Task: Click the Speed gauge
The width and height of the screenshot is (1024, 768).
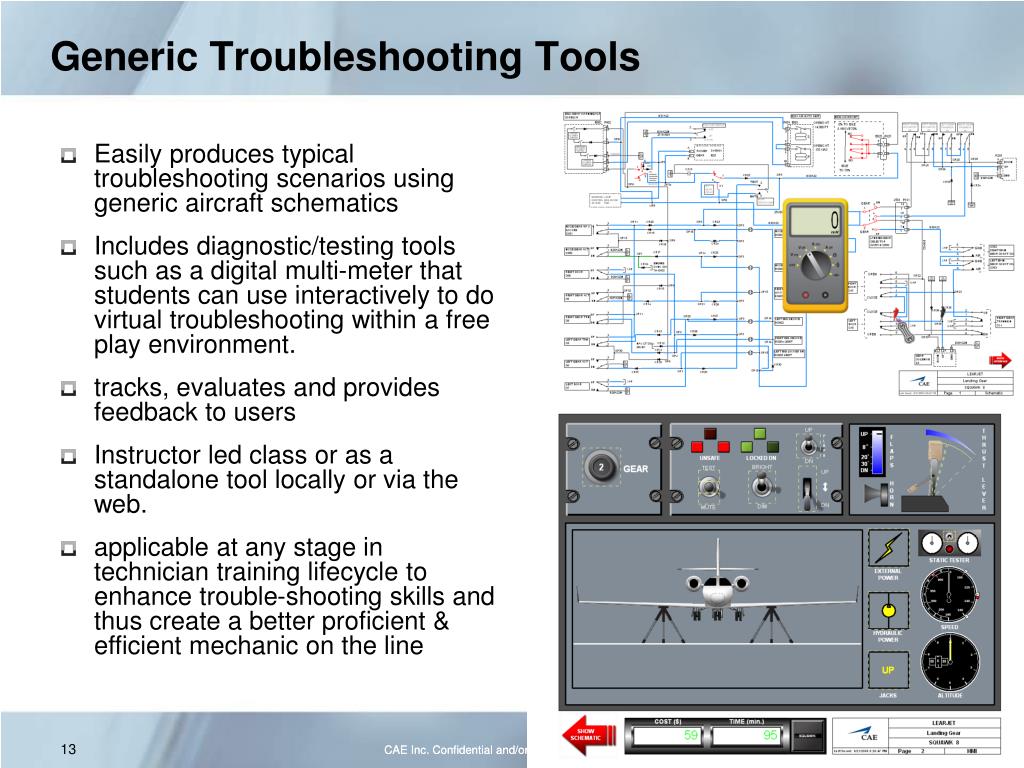Action: (950, 595)
